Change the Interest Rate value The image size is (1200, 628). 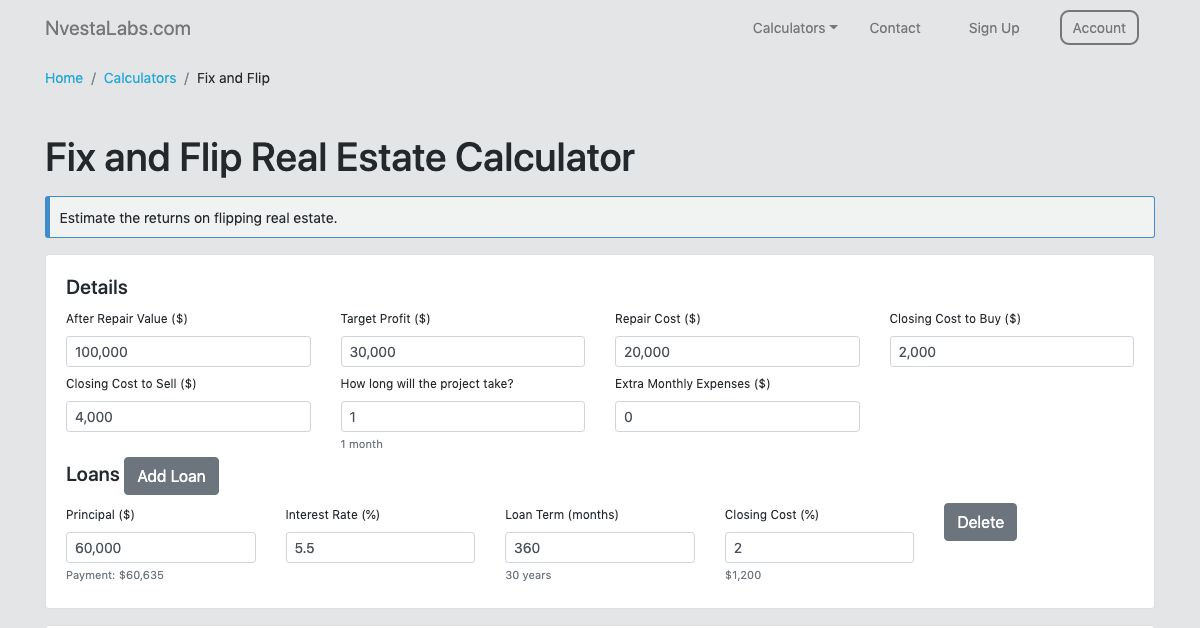380,547
